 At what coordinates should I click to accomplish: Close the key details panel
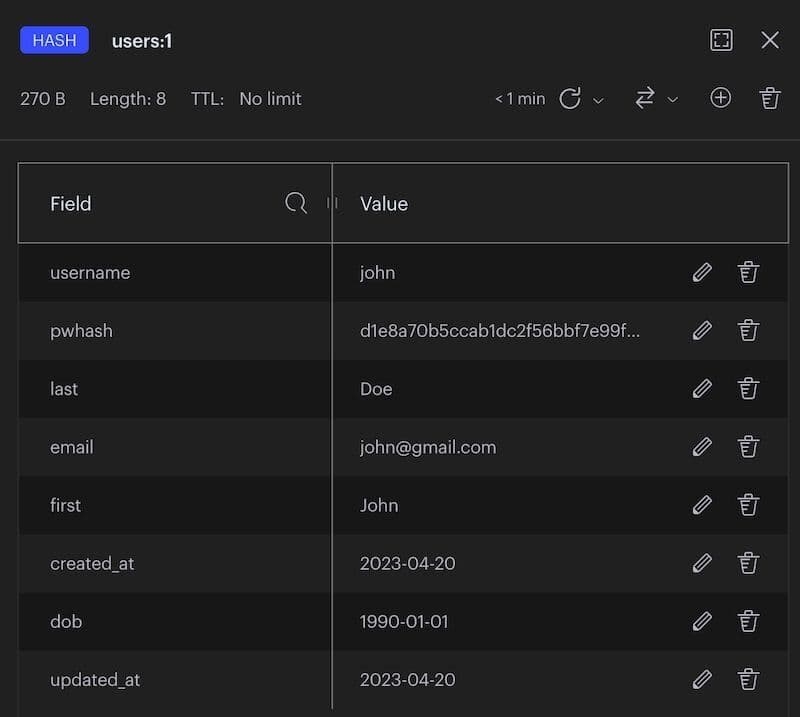769,40
